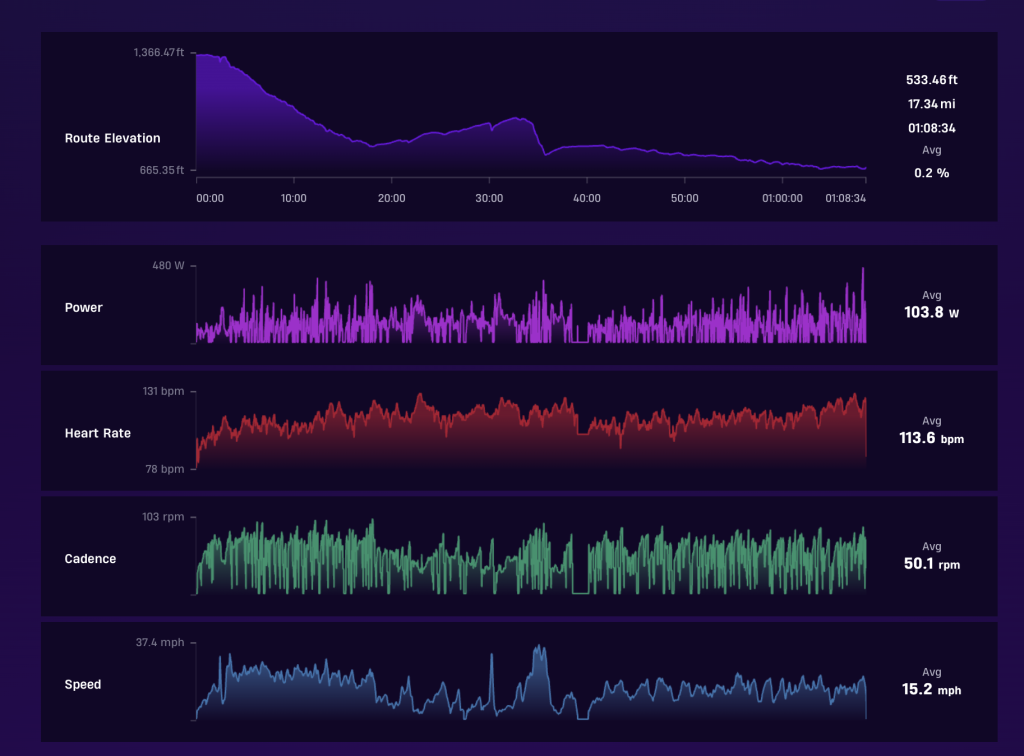
Task: Select the 01:00:00 time axis tick
Action: click(782, 198)
